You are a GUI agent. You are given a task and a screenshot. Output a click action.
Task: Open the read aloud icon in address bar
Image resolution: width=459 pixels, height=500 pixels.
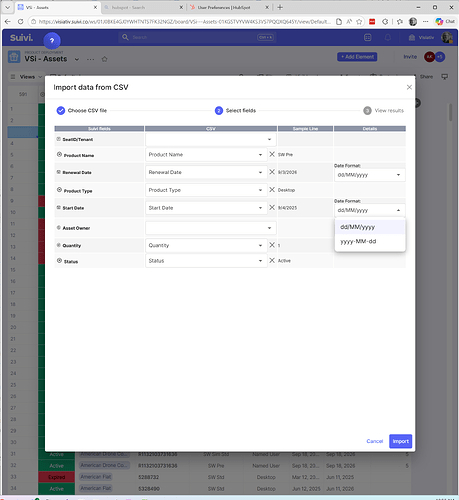click(x=349, y=22)
